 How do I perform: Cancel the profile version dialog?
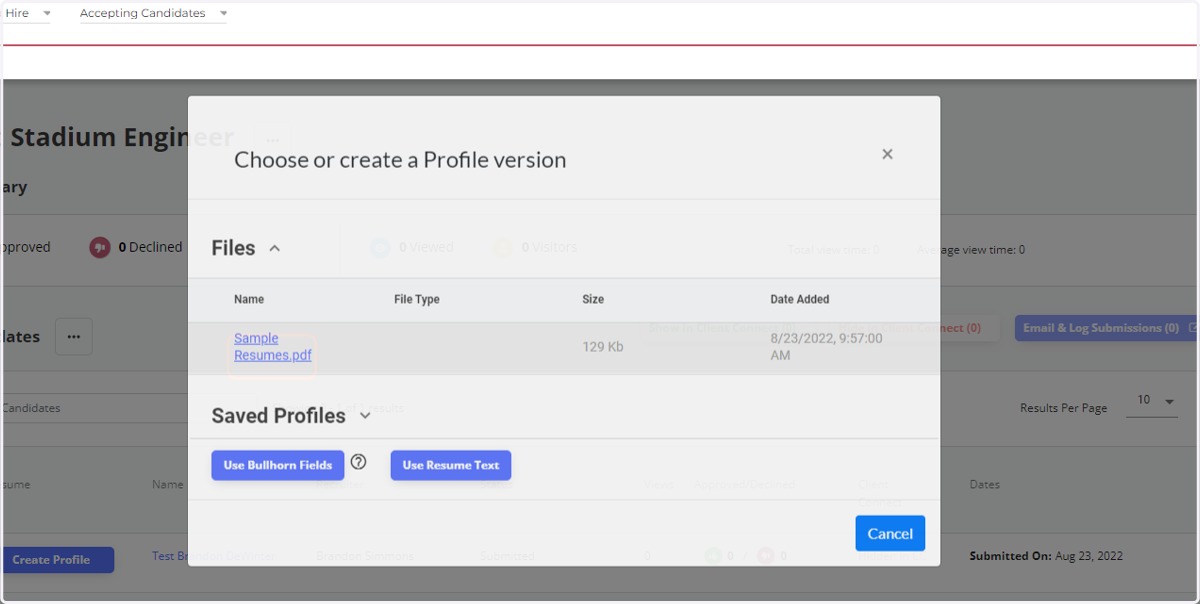point(890,533)
